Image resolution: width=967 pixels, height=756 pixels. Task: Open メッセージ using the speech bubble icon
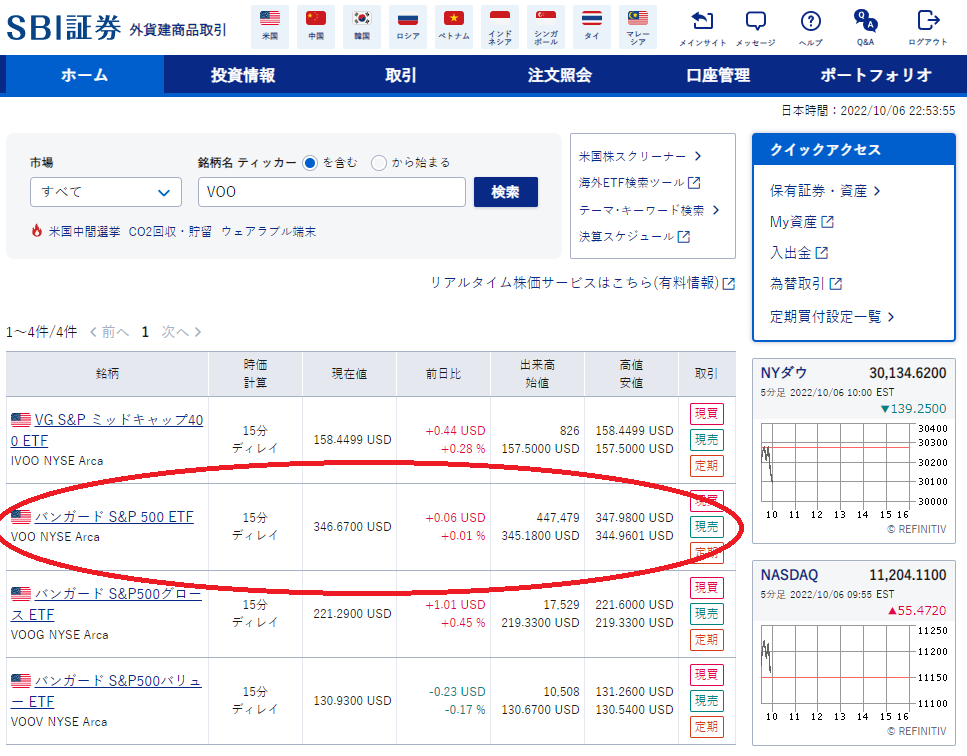point(758,27)
